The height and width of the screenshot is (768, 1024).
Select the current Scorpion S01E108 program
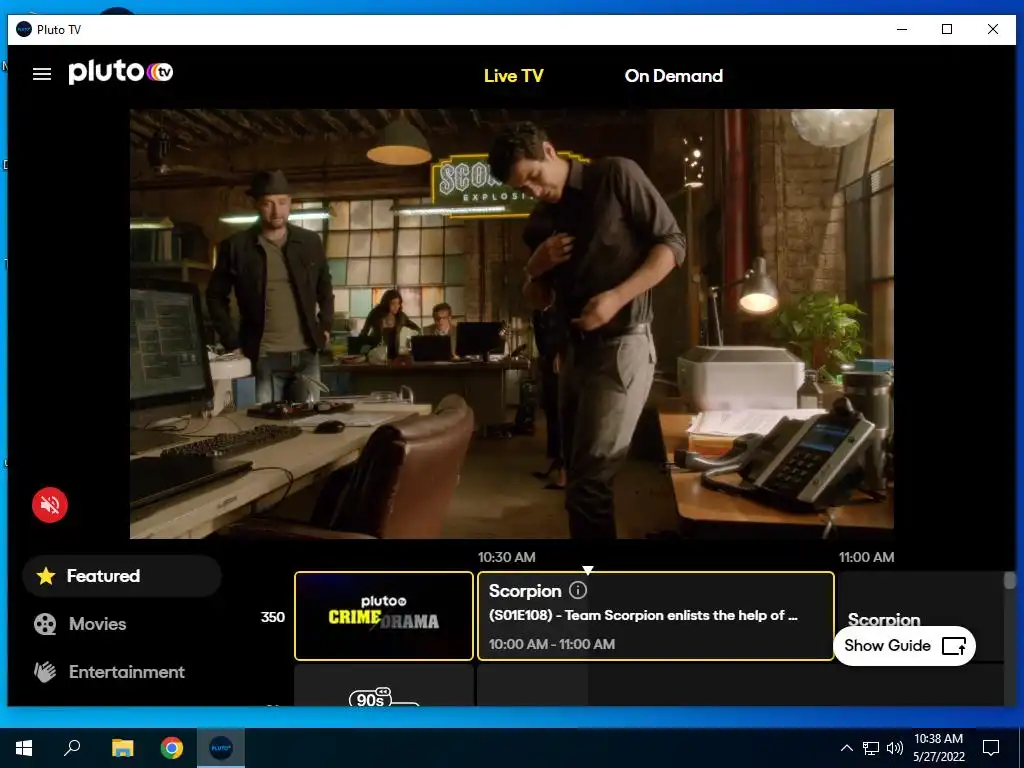(x=656, y=616)
